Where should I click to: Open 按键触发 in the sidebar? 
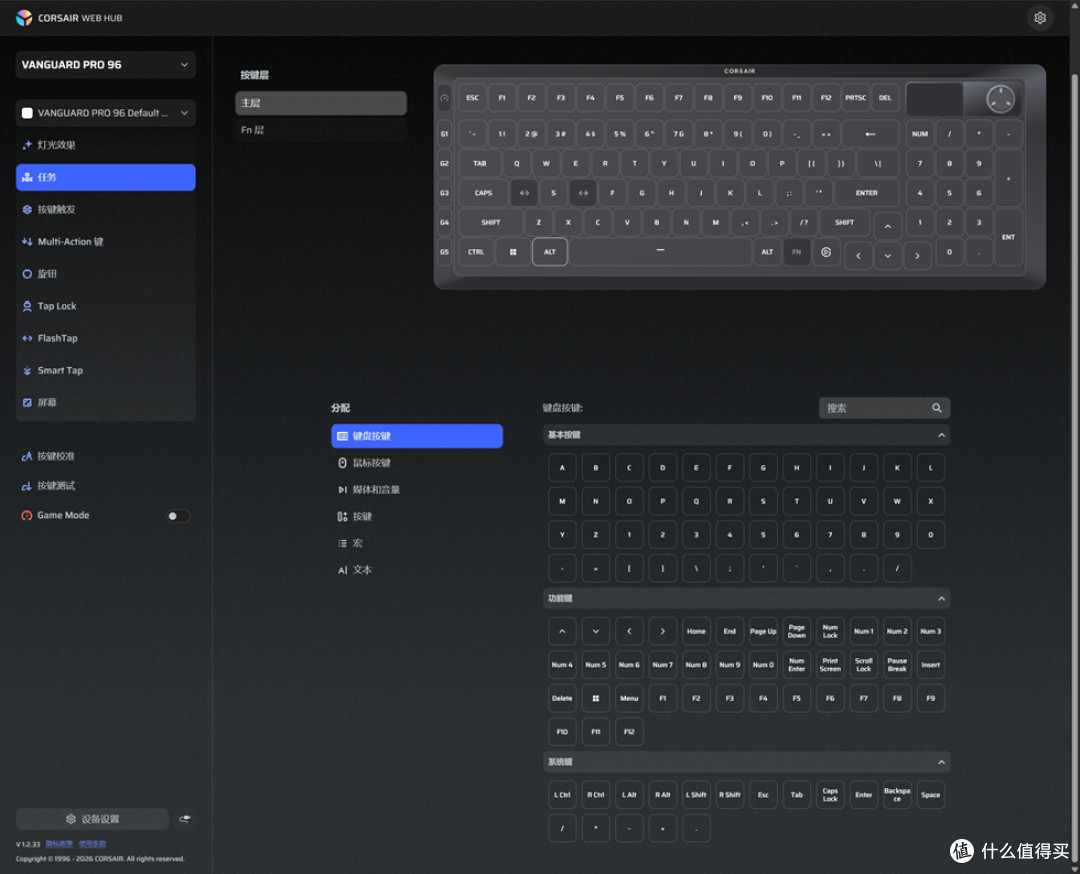point(105,209)
